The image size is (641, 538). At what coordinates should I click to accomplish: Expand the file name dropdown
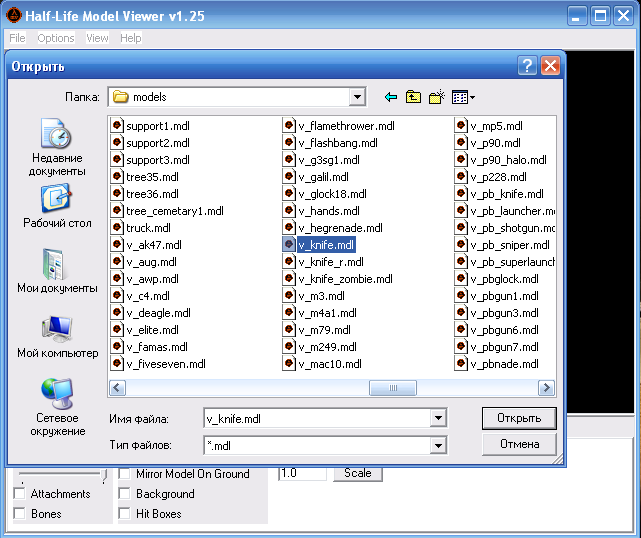[x=437, y=418]
